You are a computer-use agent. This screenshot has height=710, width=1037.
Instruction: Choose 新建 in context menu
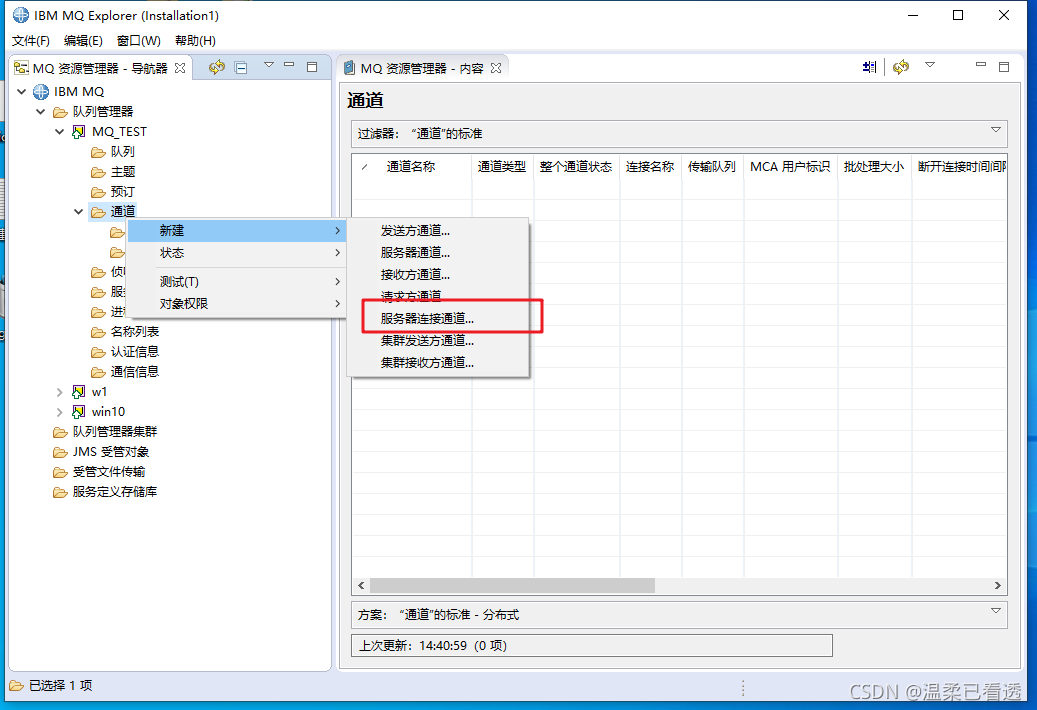237,231
